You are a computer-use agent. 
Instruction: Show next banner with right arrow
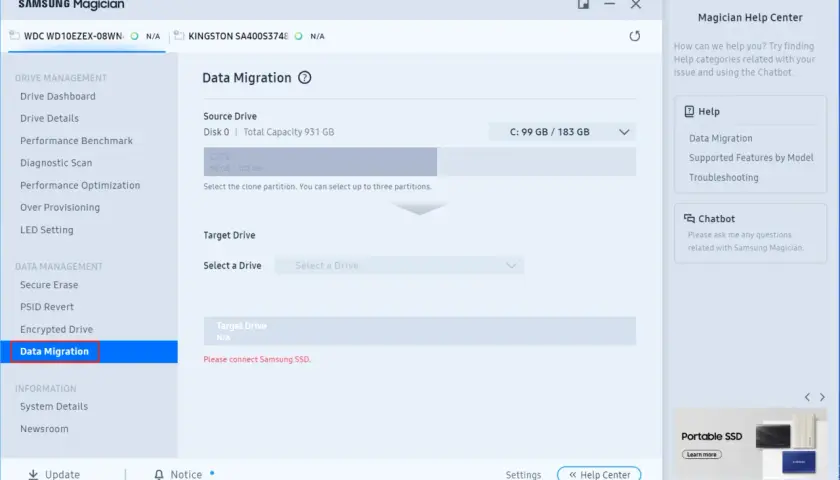point(822,397)
